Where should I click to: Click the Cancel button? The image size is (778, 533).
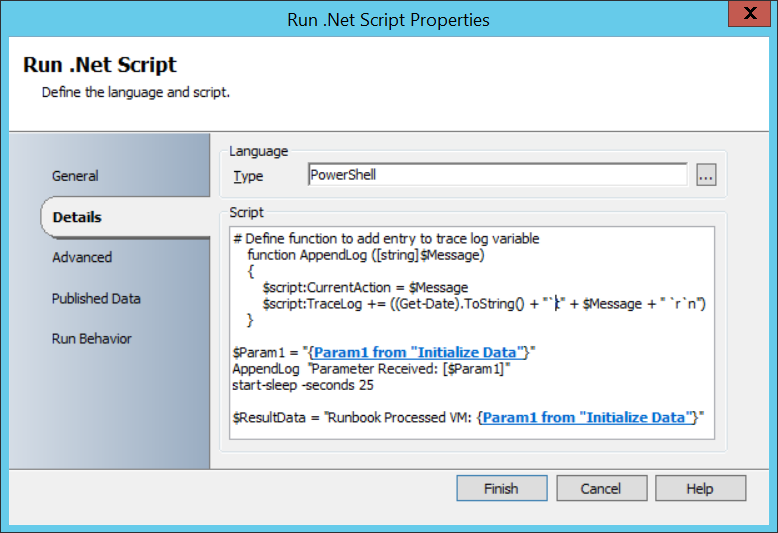(x=601, y=488)
